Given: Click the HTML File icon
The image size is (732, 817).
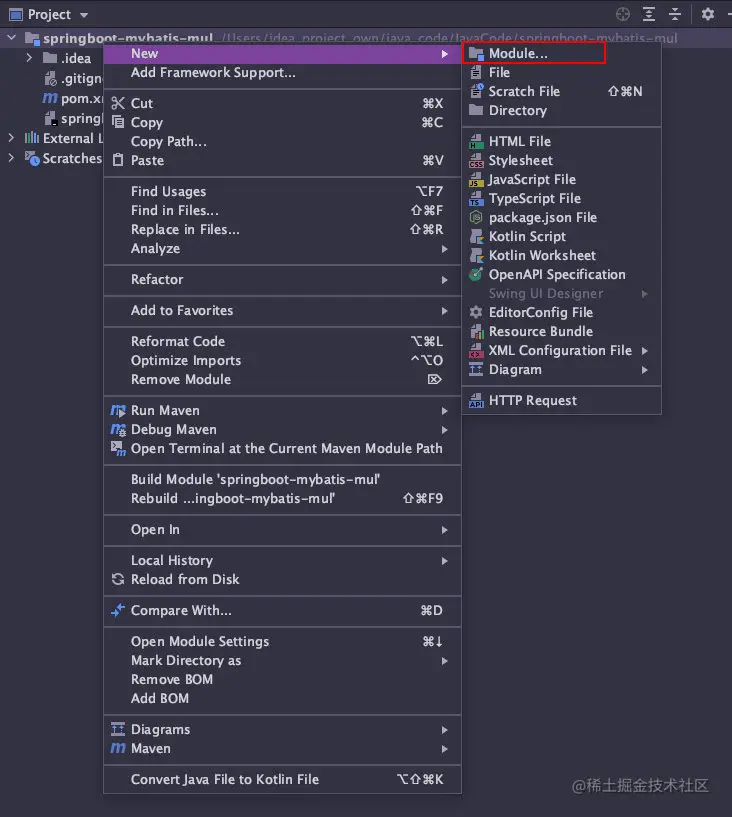Looking at the screenshot, I should (476, 141).
